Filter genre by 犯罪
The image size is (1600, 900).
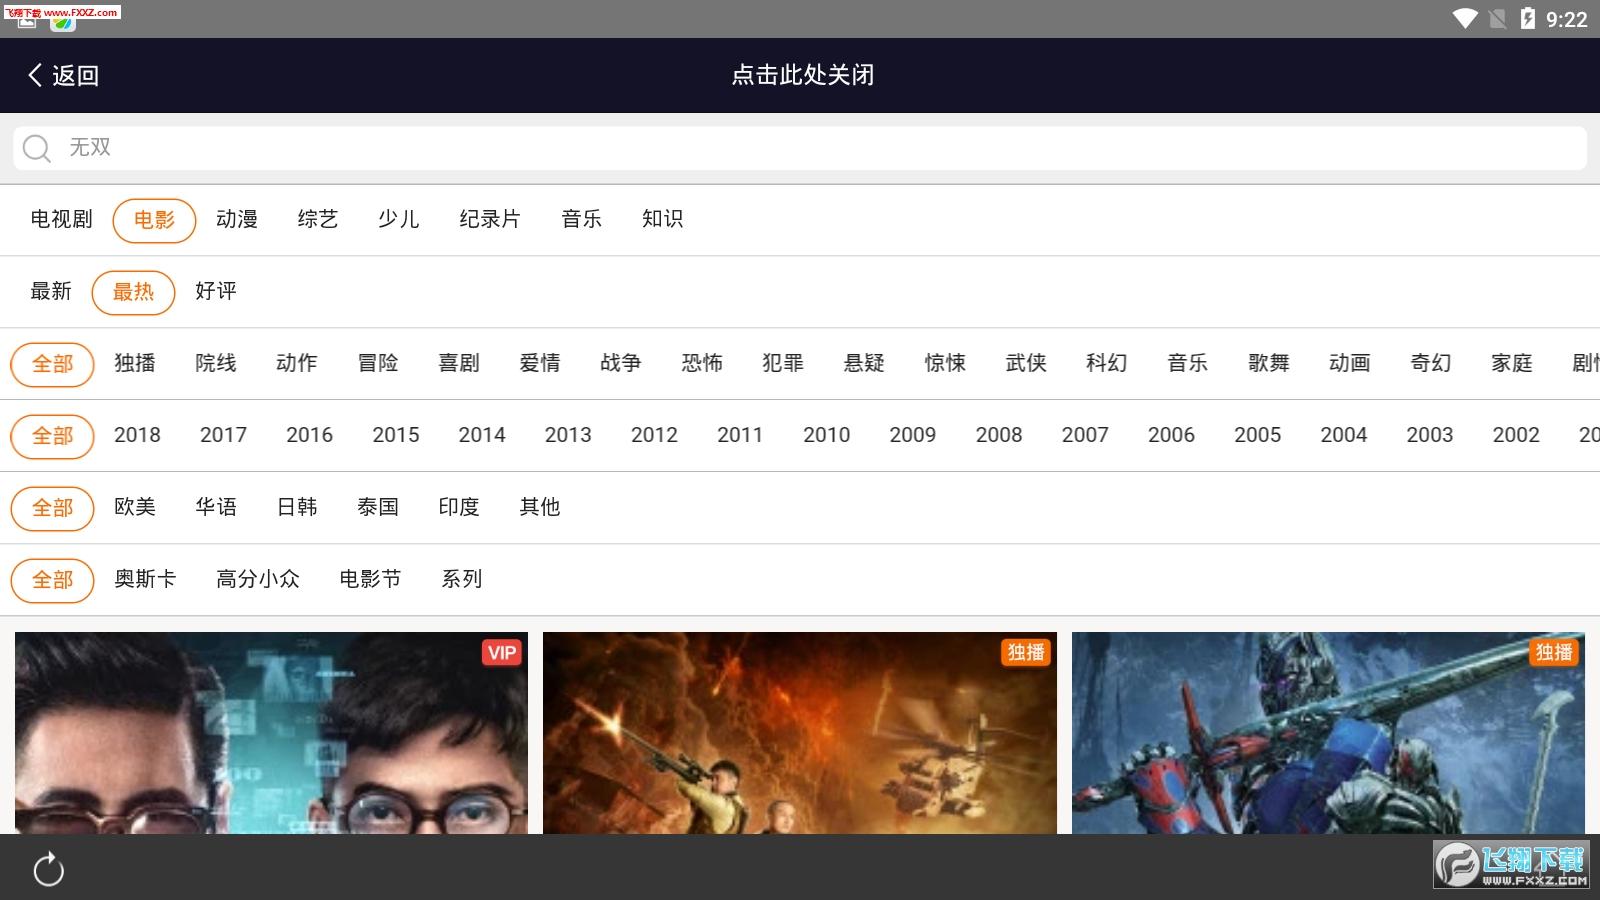783,363
